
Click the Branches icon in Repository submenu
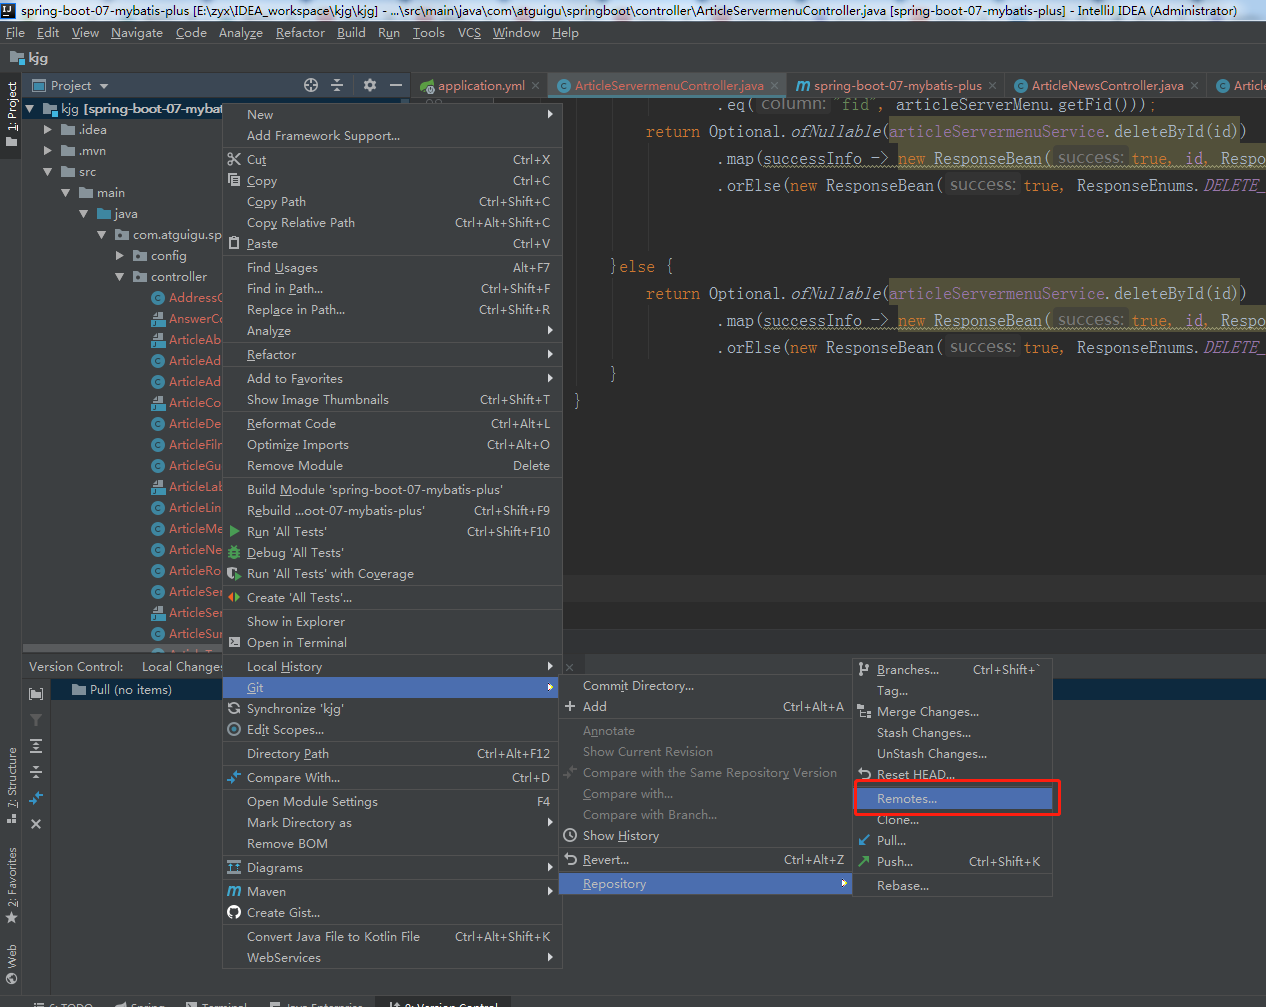864,669
